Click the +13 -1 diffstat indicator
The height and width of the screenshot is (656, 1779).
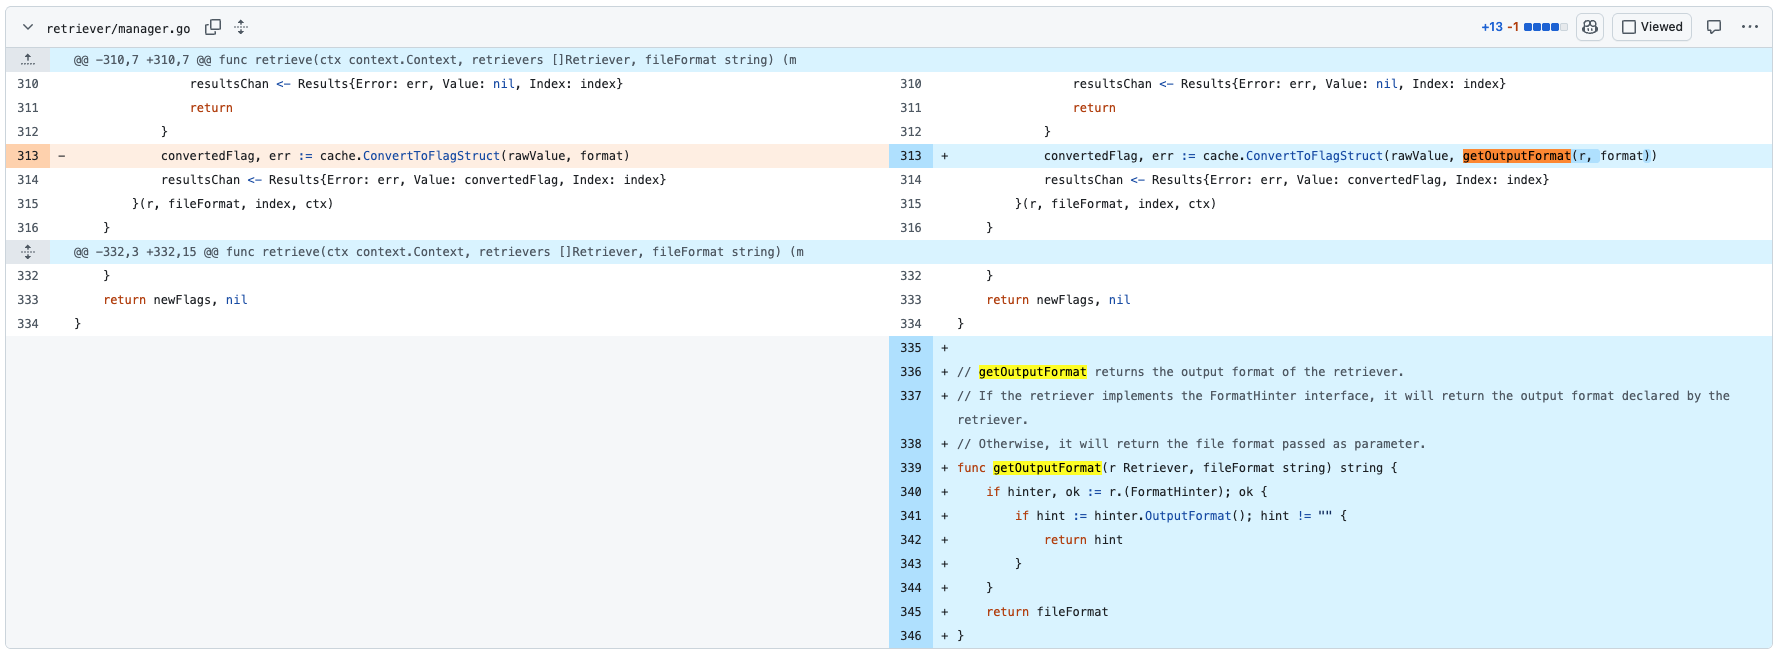(x=1524, y=27)
